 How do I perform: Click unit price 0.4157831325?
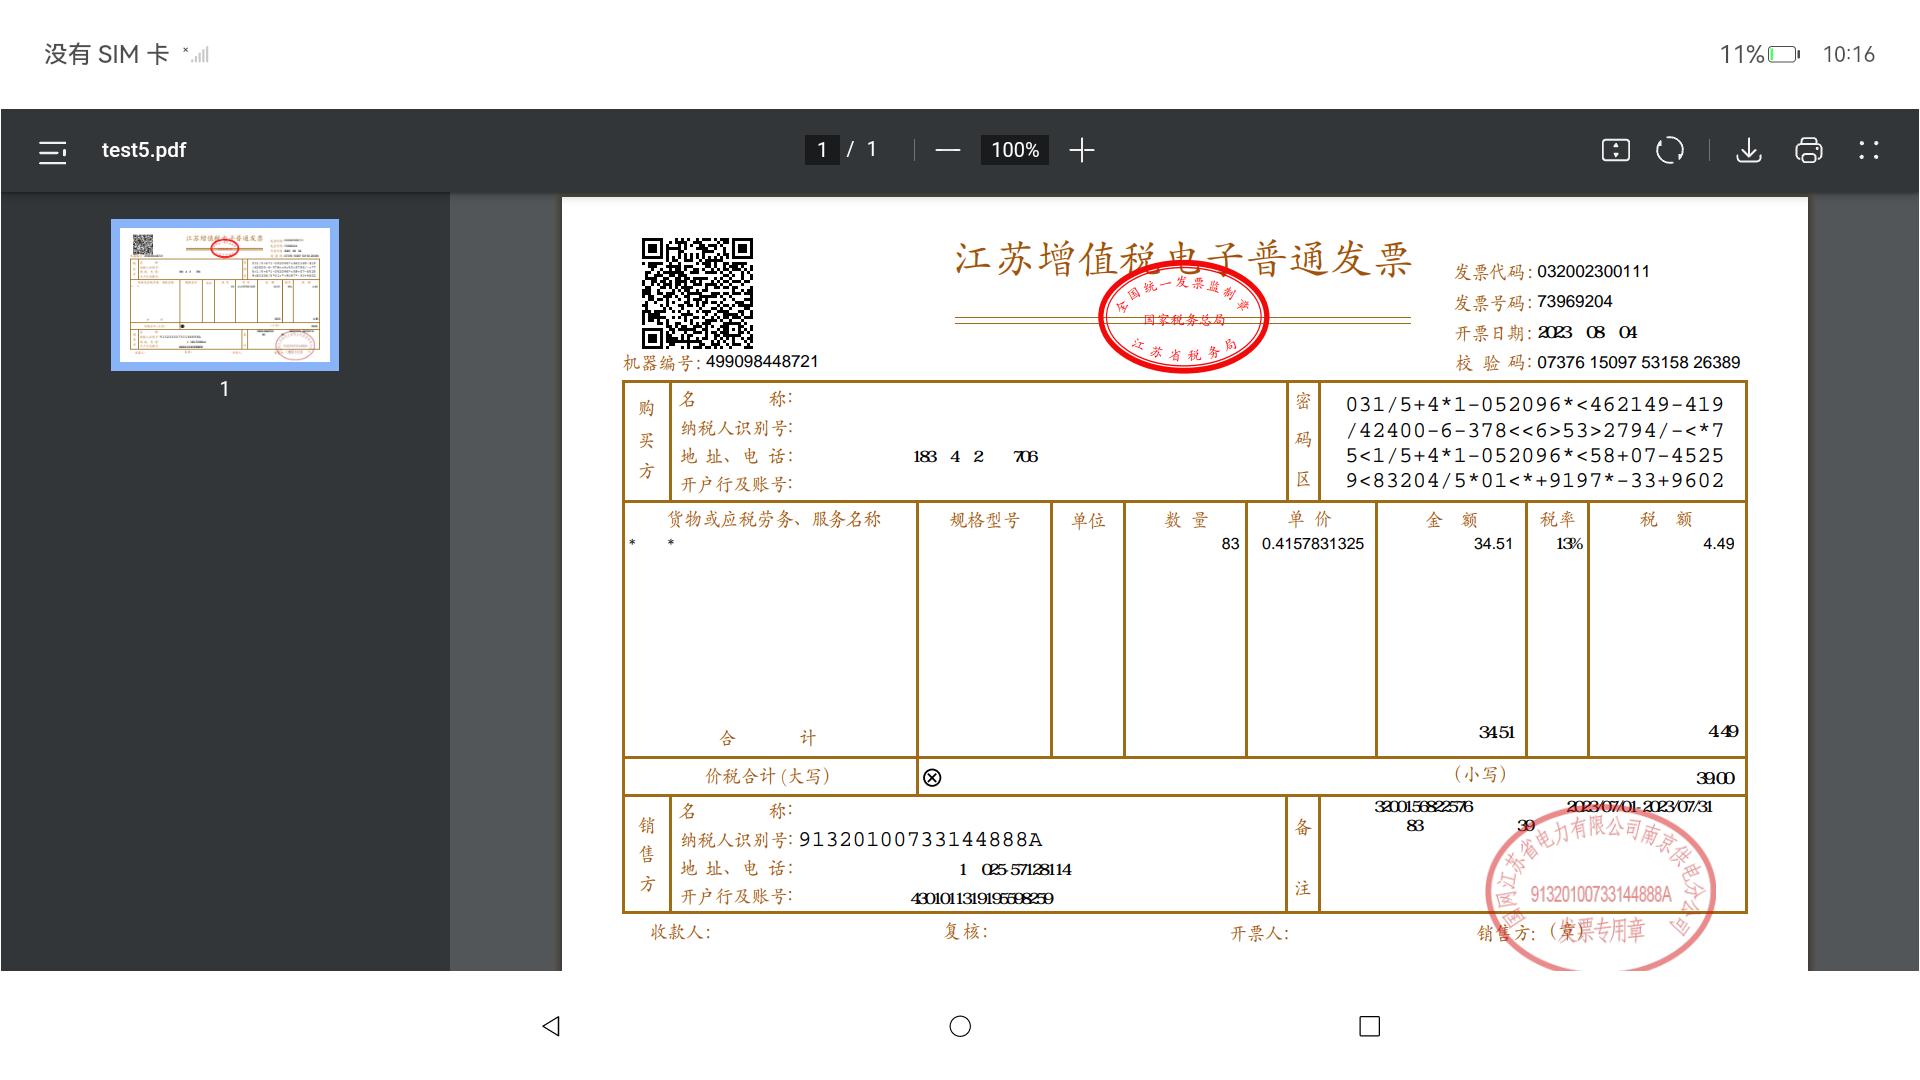pyautogui.click(x=1313, y=544)
